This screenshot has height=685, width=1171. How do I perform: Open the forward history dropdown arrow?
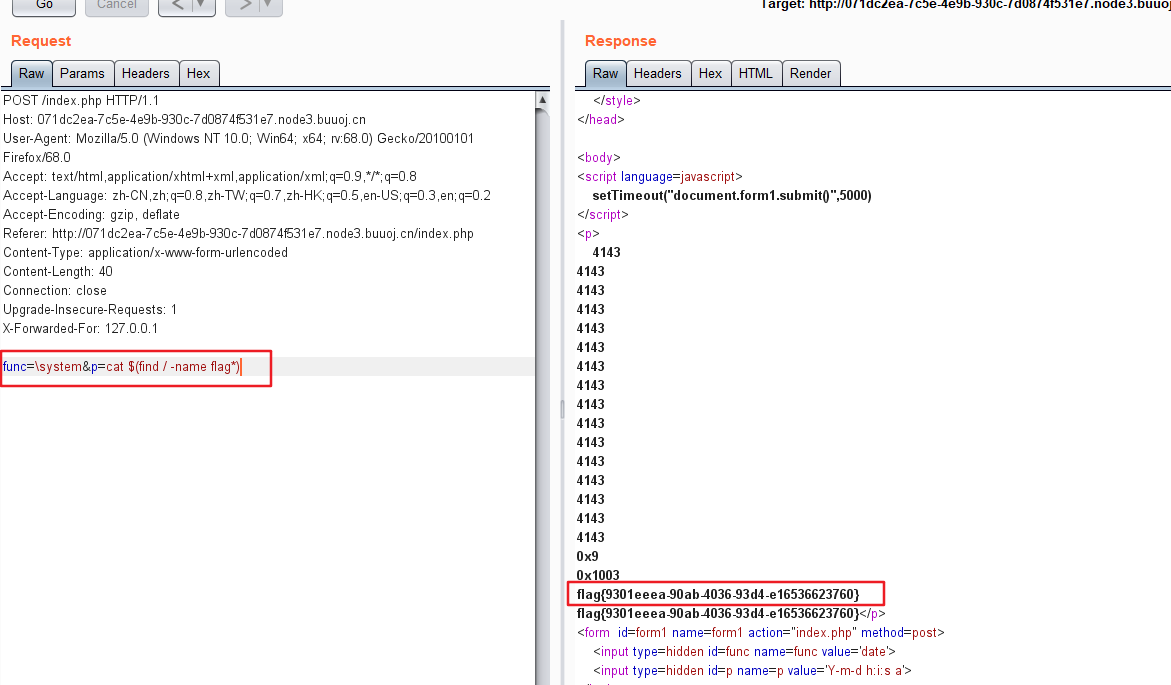(x=270, y=6)
